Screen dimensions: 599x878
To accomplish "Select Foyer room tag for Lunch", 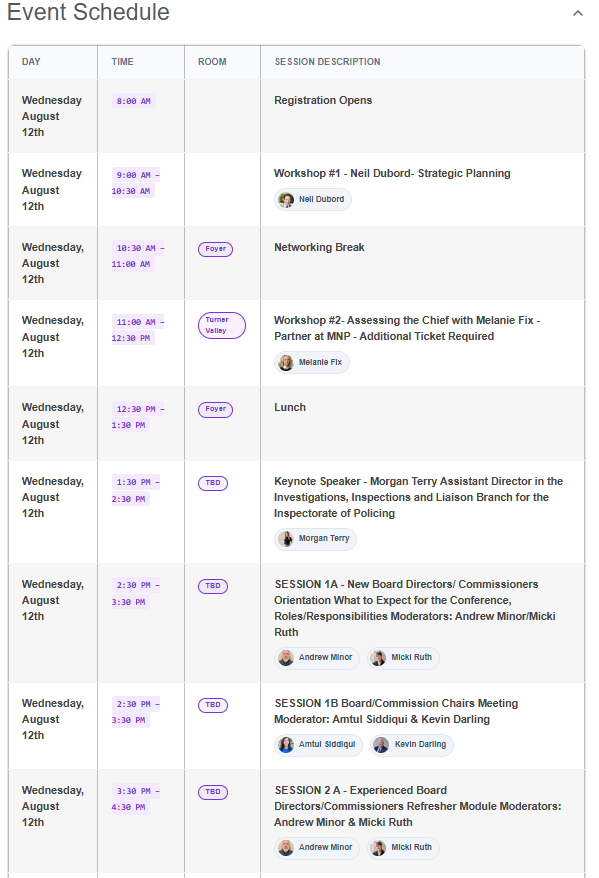I will click(x=216, y=409).
